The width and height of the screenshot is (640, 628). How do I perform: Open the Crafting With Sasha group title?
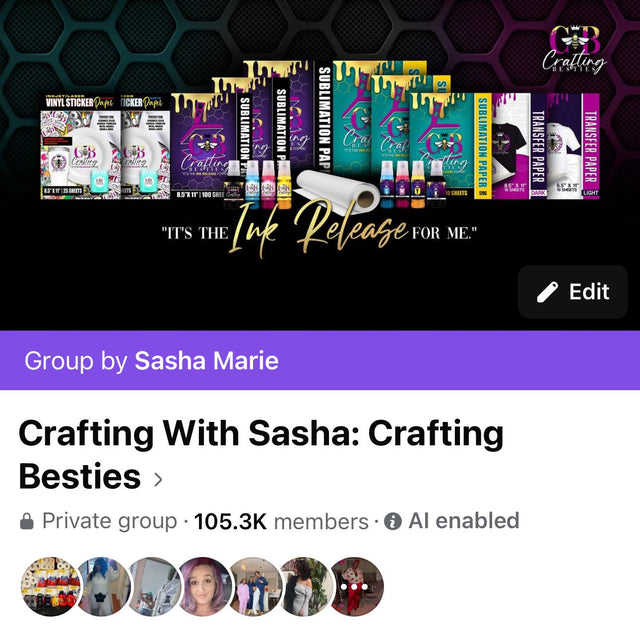(261, 455)
